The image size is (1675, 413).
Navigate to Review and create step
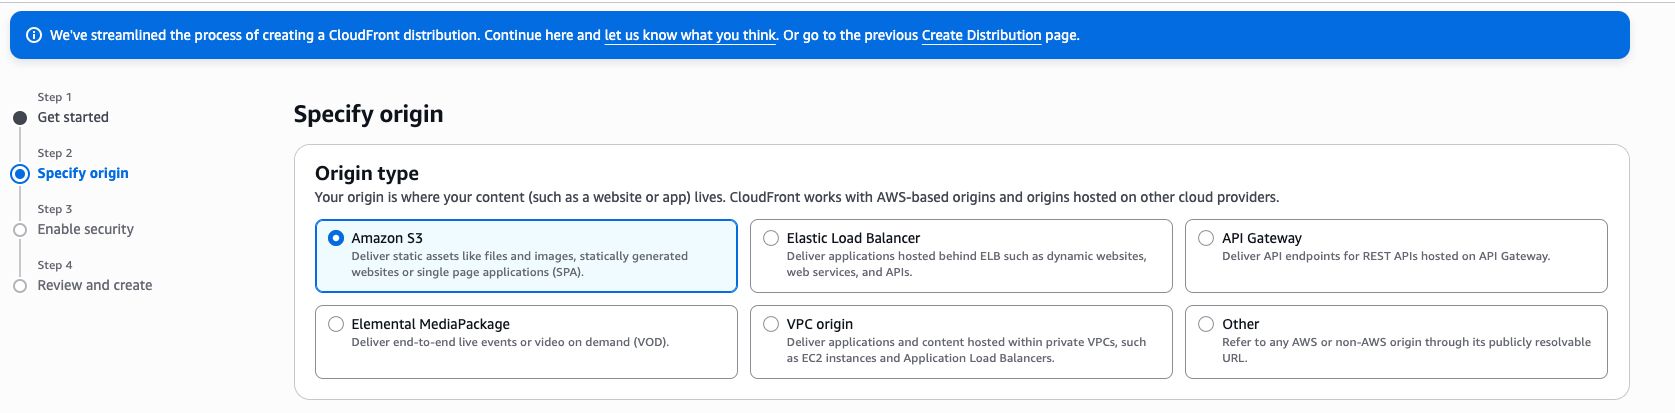point(95,286)
